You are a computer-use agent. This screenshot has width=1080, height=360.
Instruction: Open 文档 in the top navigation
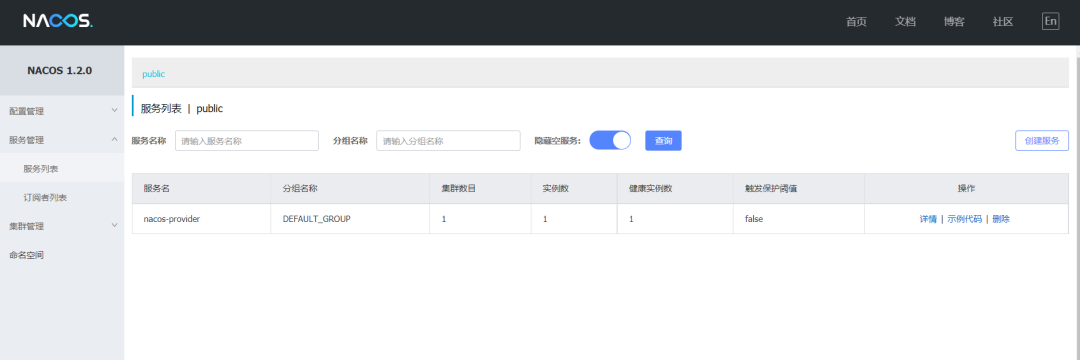(905, 21)
